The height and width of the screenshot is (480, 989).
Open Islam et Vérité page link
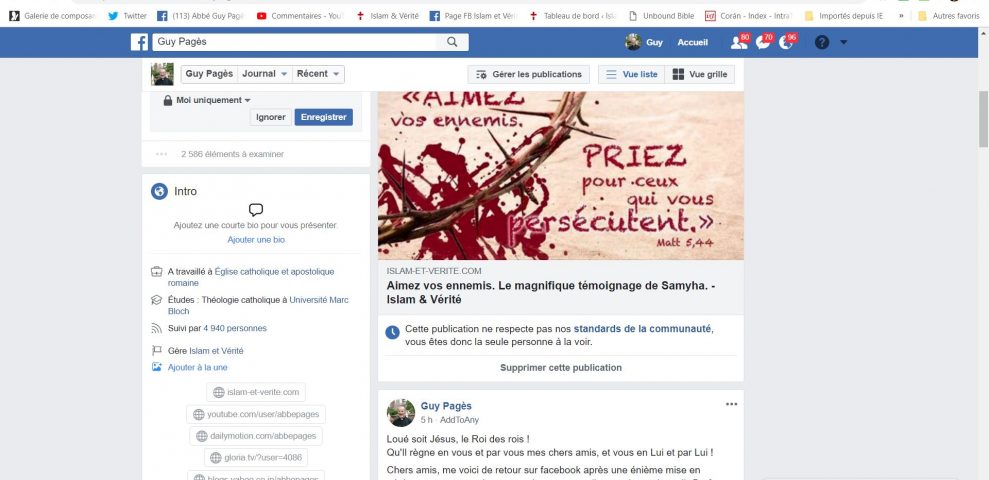(216, 351)
